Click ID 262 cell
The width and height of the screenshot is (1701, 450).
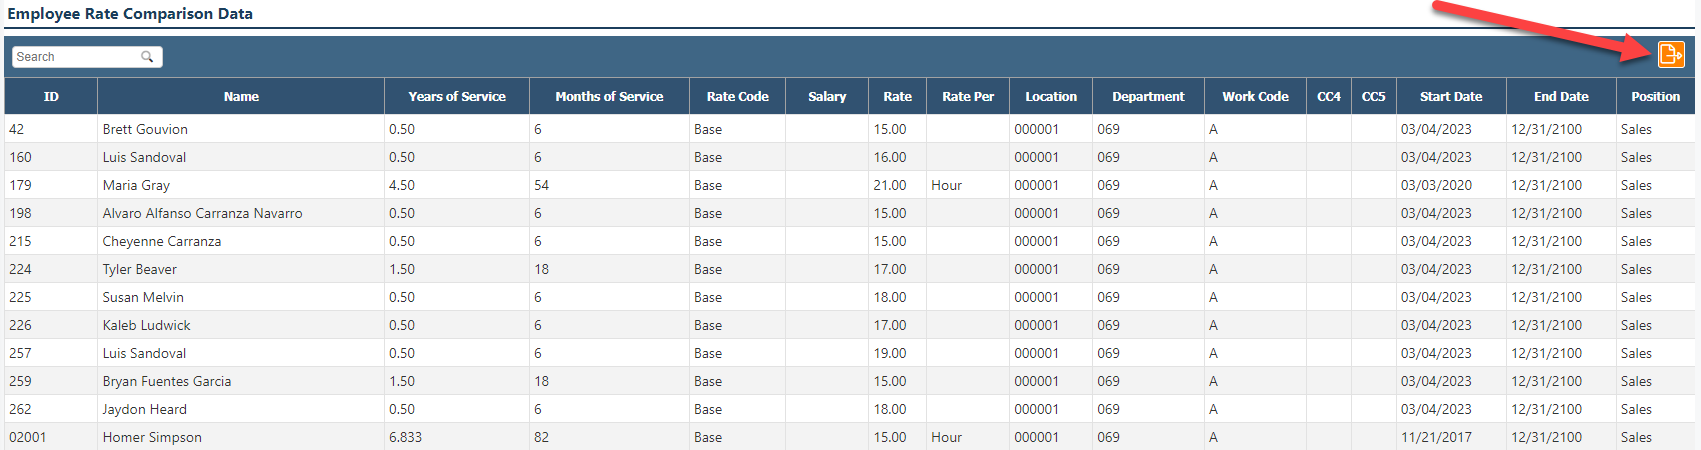51,409
